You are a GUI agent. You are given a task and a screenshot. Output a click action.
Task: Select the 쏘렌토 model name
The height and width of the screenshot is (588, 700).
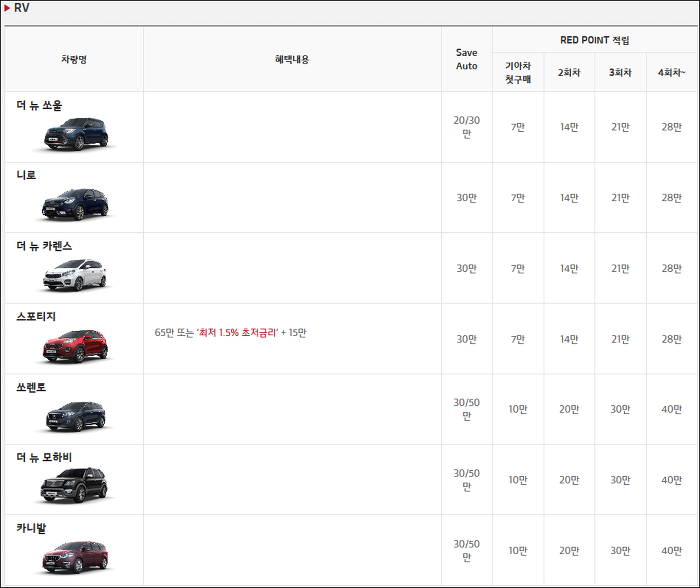31,387
